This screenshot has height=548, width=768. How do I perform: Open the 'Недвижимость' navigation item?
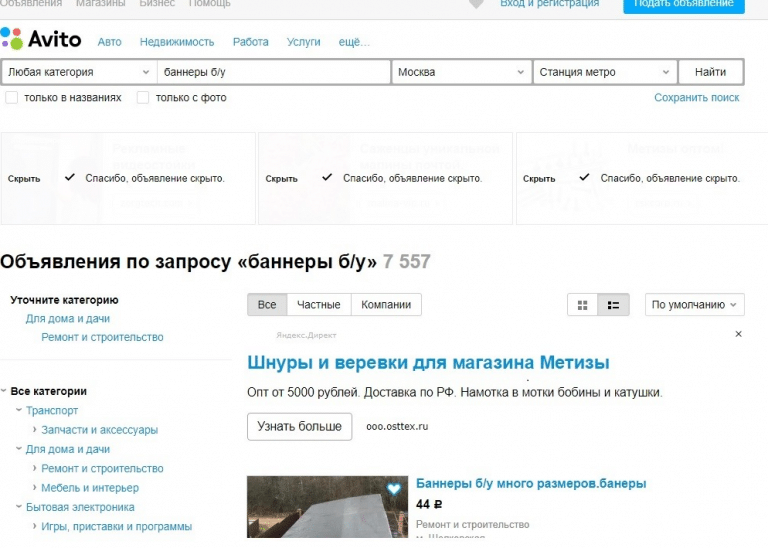[177, 42]
